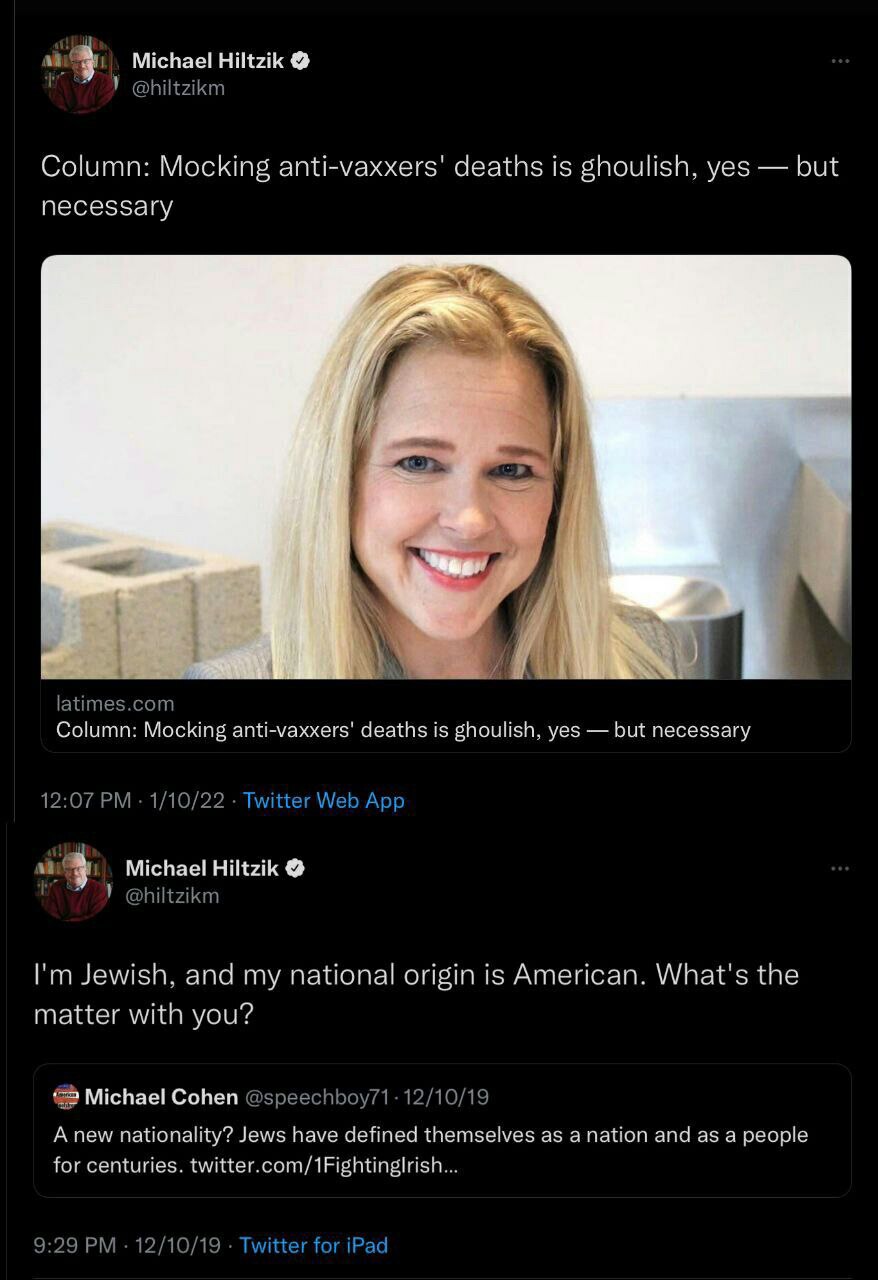
Task: Open the 'Twitter Web App' source link
Action: click(323, 800)
